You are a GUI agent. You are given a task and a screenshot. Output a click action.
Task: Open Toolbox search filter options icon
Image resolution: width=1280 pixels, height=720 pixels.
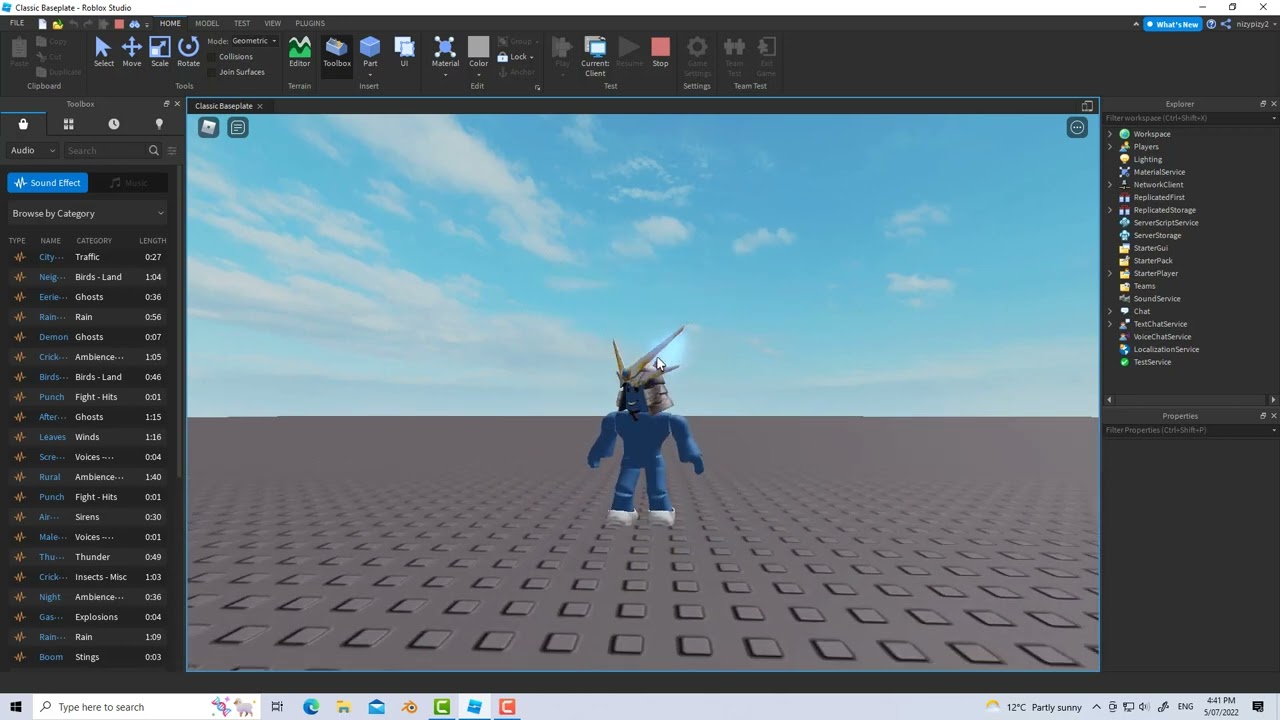point(172,150)
